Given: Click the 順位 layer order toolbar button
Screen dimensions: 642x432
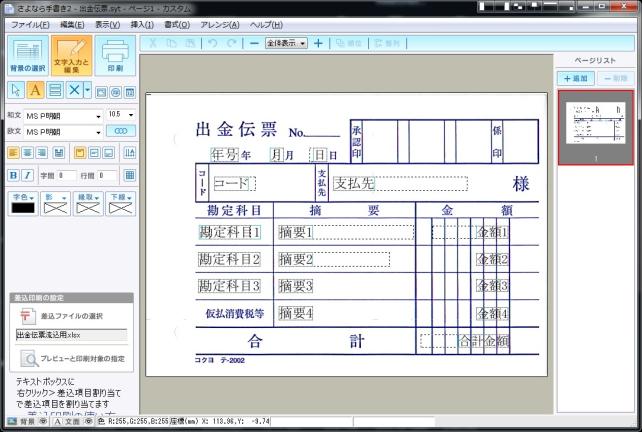Looking at the screenshot, I should point(349,43).
